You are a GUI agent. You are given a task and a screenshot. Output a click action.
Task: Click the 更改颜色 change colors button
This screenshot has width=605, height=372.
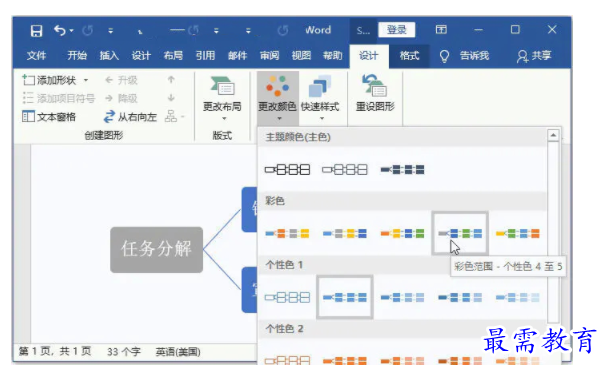point(277,98)
